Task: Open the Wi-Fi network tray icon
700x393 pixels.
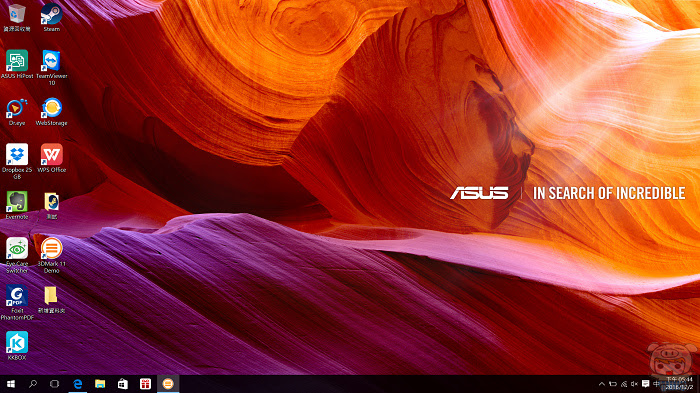Action: [624, 384]
